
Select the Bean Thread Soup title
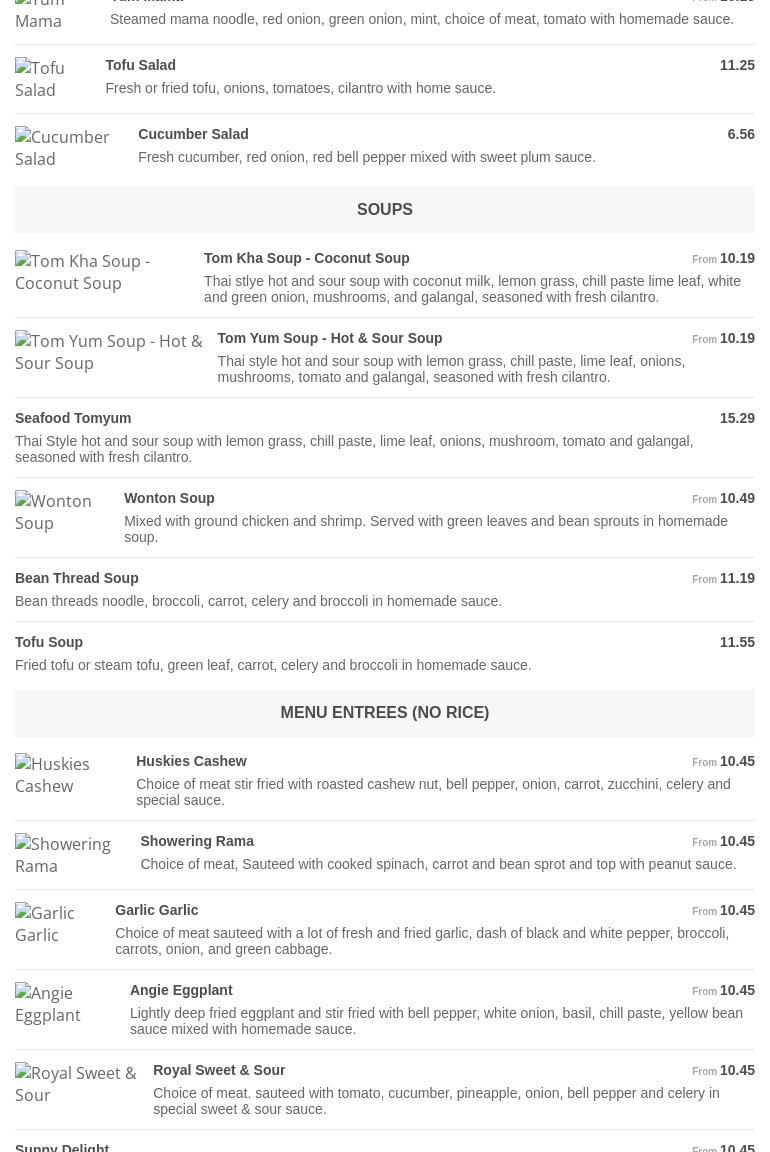point(77,578)
